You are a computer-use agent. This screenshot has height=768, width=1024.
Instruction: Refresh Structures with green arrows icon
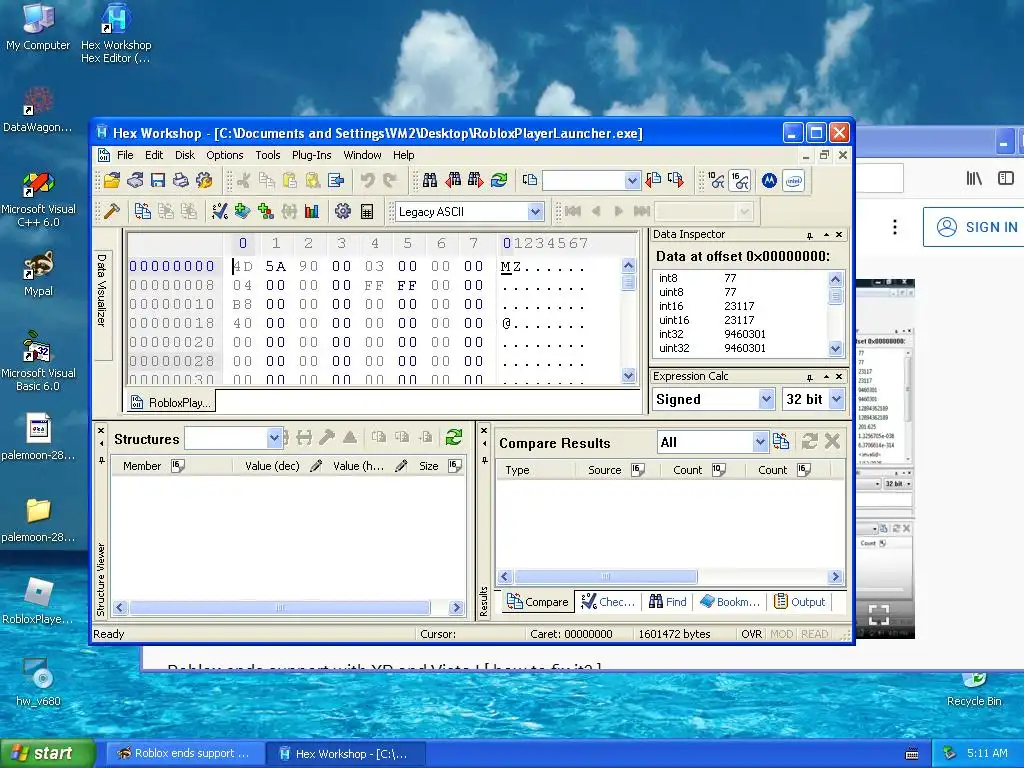(454, 438)
